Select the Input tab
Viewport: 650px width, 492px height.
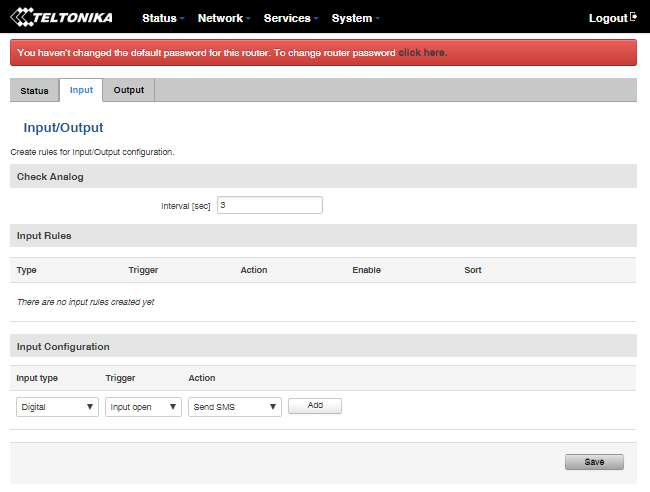81,90
